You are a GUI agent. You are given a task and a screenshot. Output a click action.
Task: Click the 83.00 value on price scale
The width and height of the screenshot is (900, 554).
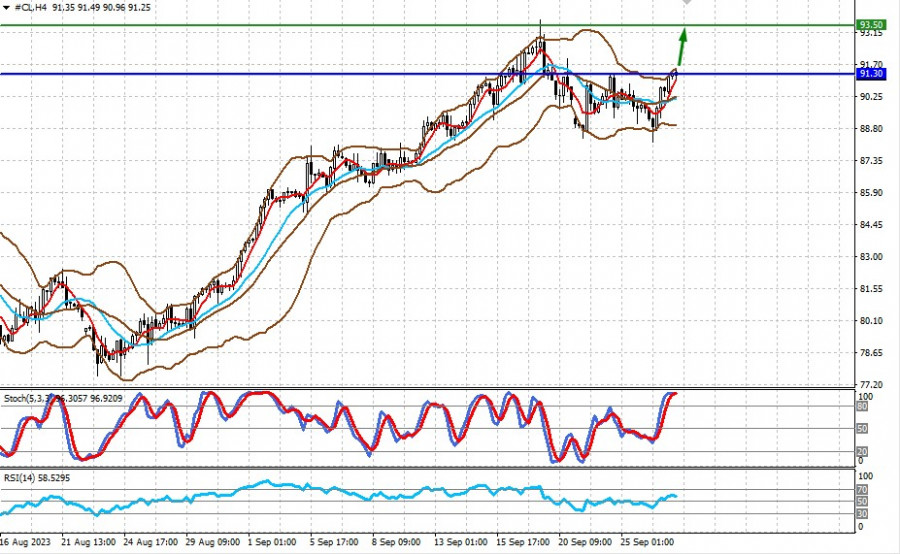pos(871,257)
